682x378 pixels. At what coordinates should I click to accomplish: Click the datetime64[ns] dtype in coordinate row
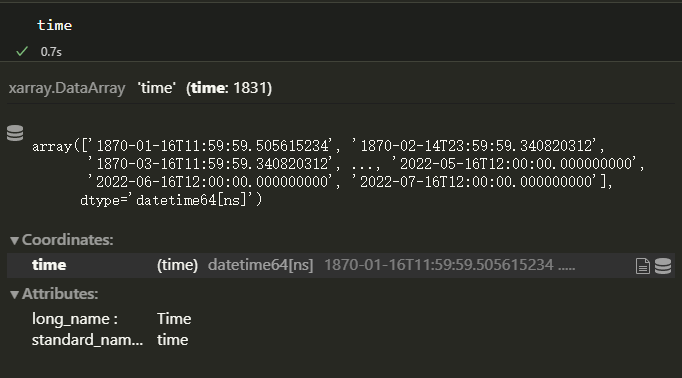[x=261, y=265]
